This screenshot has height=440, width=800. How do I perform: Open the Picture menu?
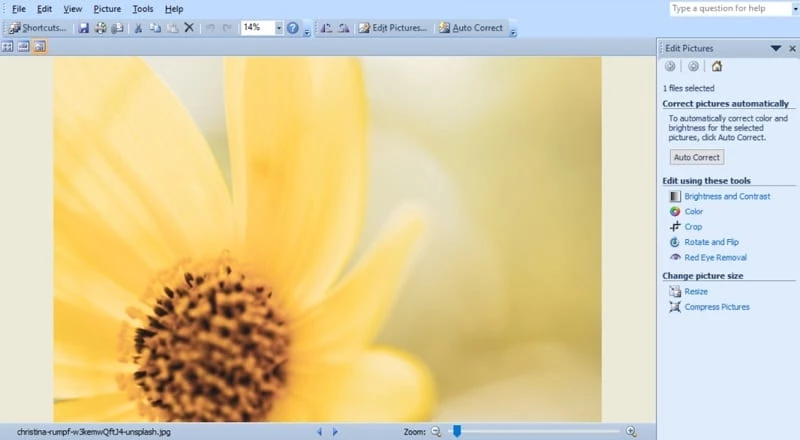click(x=107, y=9)
